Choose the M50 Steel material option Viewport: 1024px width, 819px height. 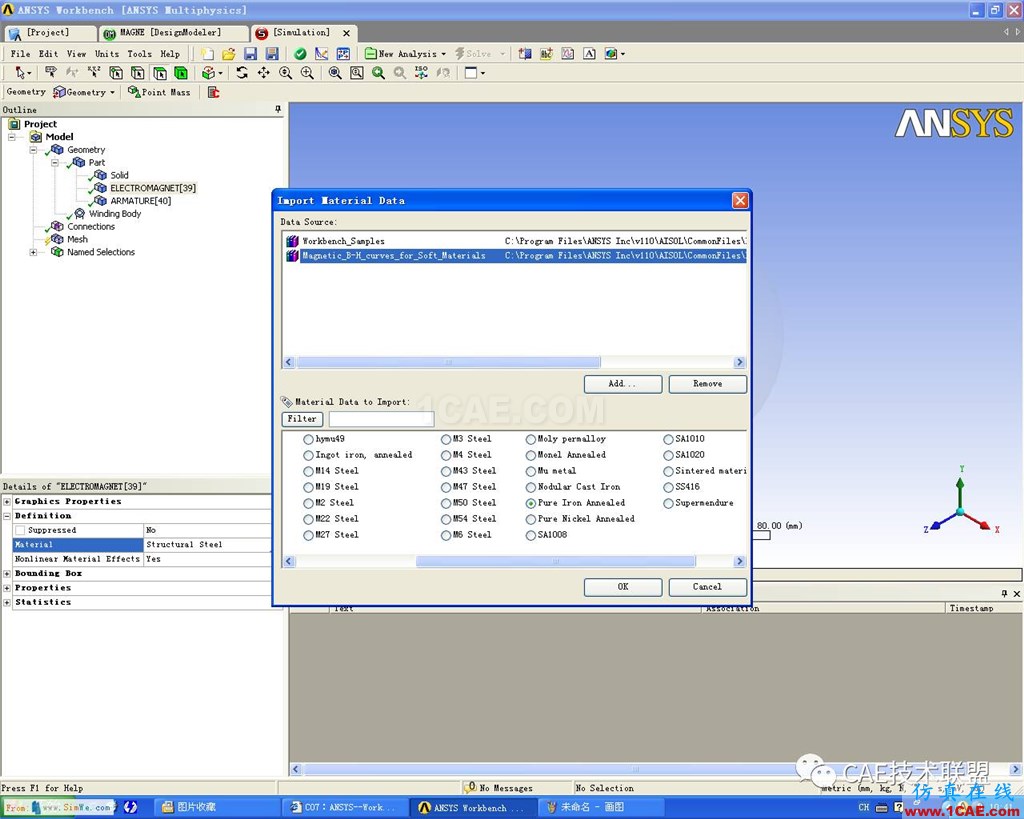click(445, 504)
